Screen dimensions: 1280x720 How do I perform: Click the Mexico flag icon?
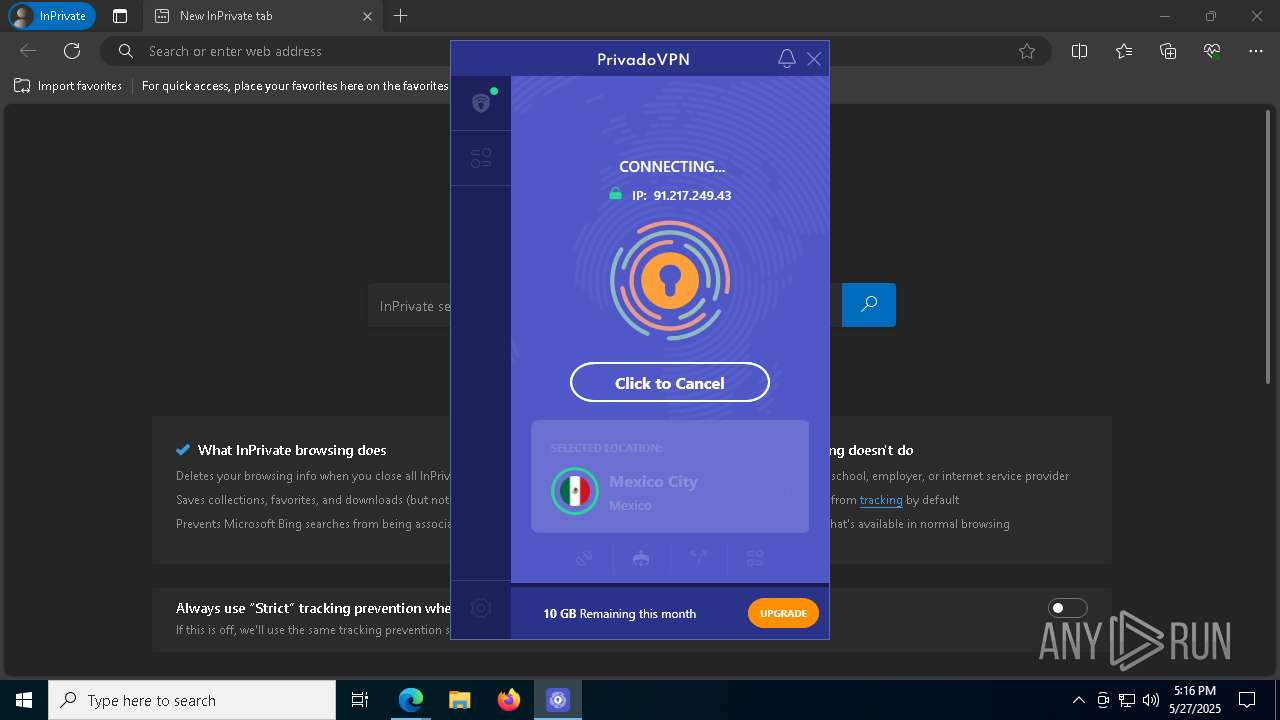tap(574, 491)
